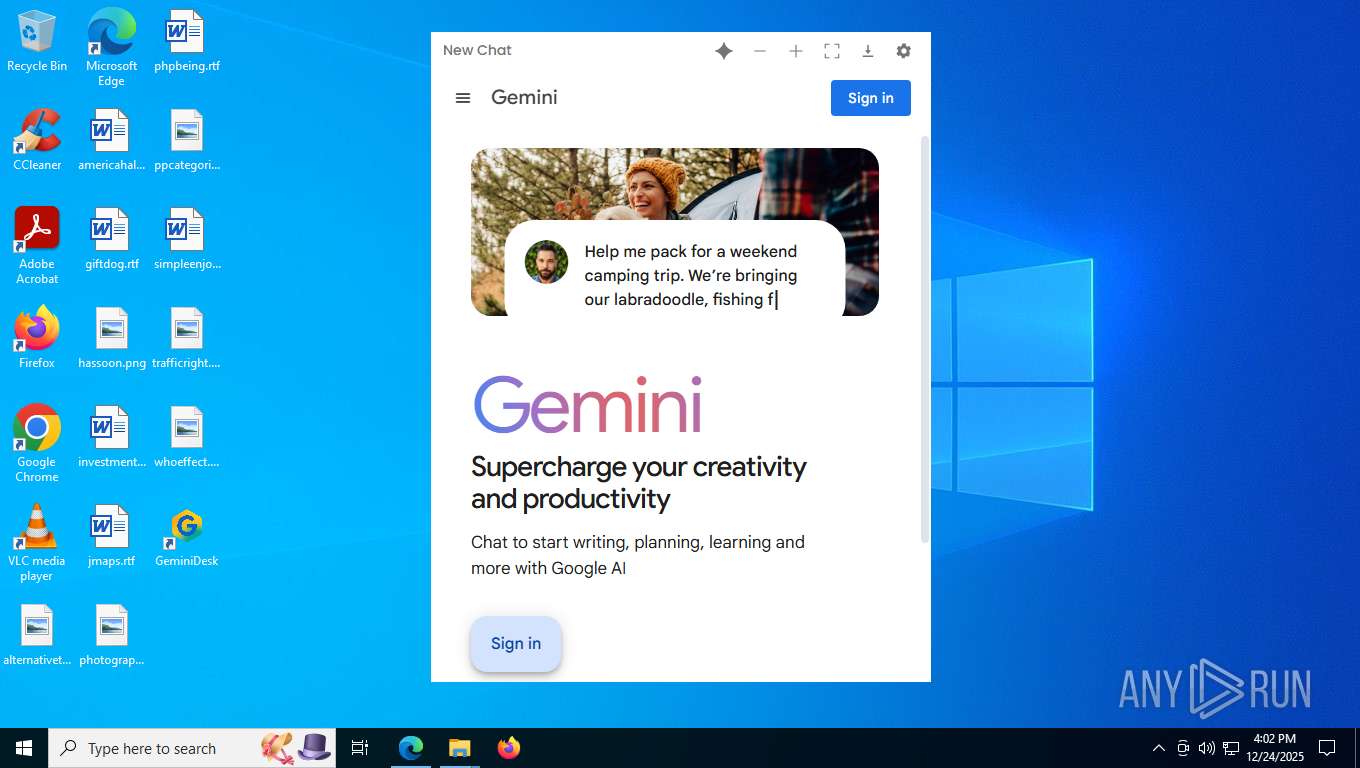1360x768 pixels.
Task: Select the whoeffect... image file icon
Action: (187, 437)
